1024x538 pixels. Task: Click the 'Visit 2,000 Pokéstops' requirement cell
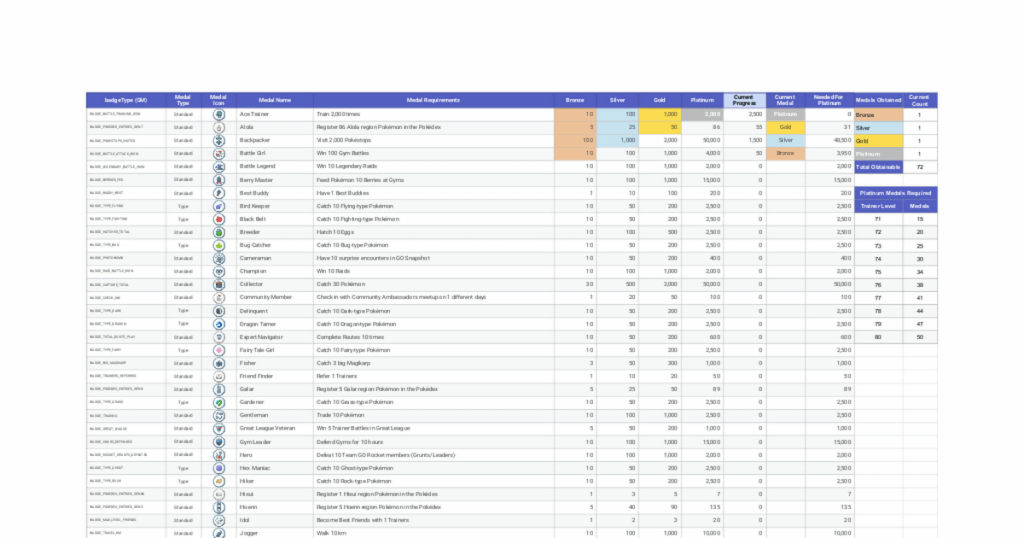[x=434, y=140]
